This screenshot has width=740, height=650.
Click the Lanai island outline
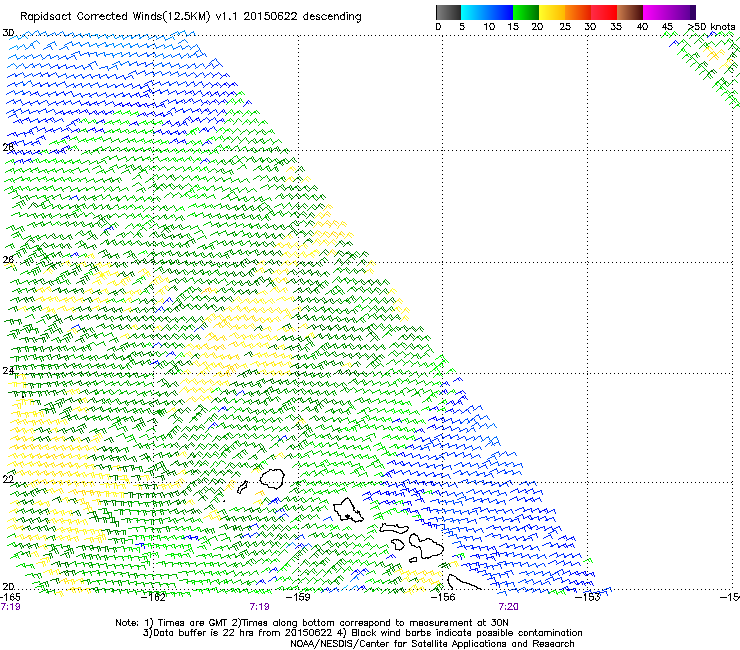pyautogui.click(x=398, y=545)
